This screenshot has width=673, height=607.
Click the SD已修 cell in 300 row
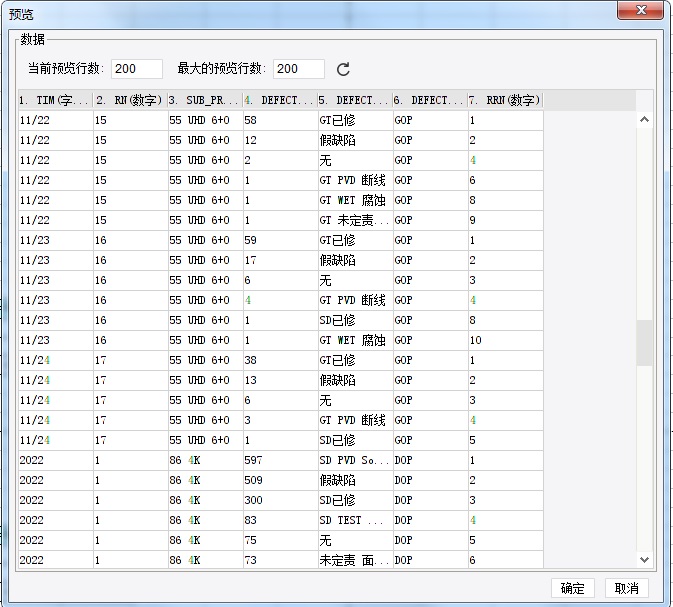355,500
